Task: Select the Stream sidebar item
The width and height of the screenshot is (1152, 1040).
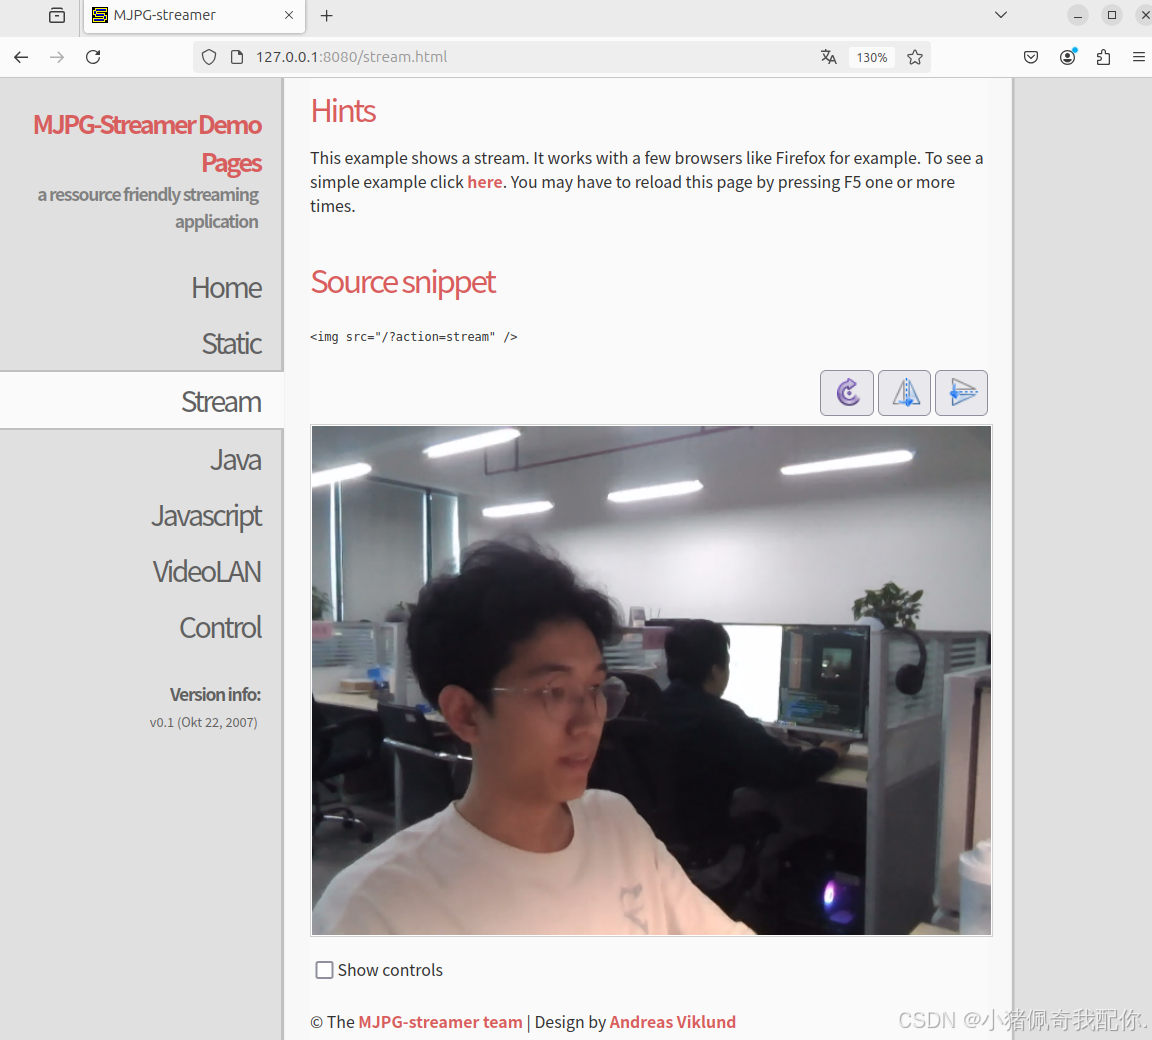Action: (141, 401)
